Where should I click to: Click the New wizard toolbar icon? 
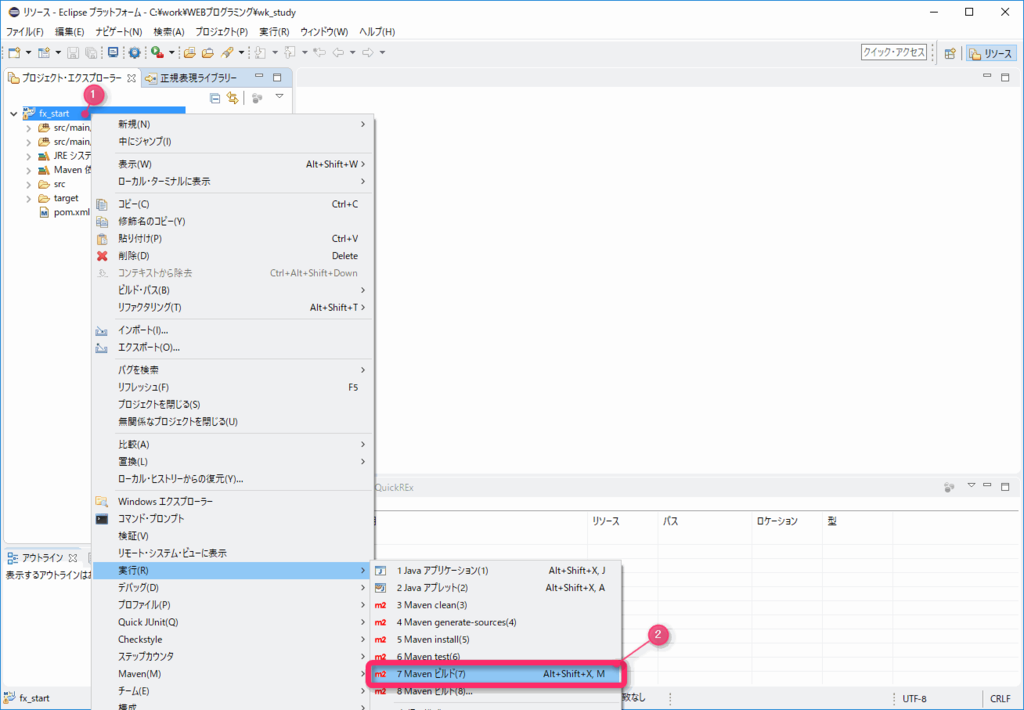pos(14,52)
